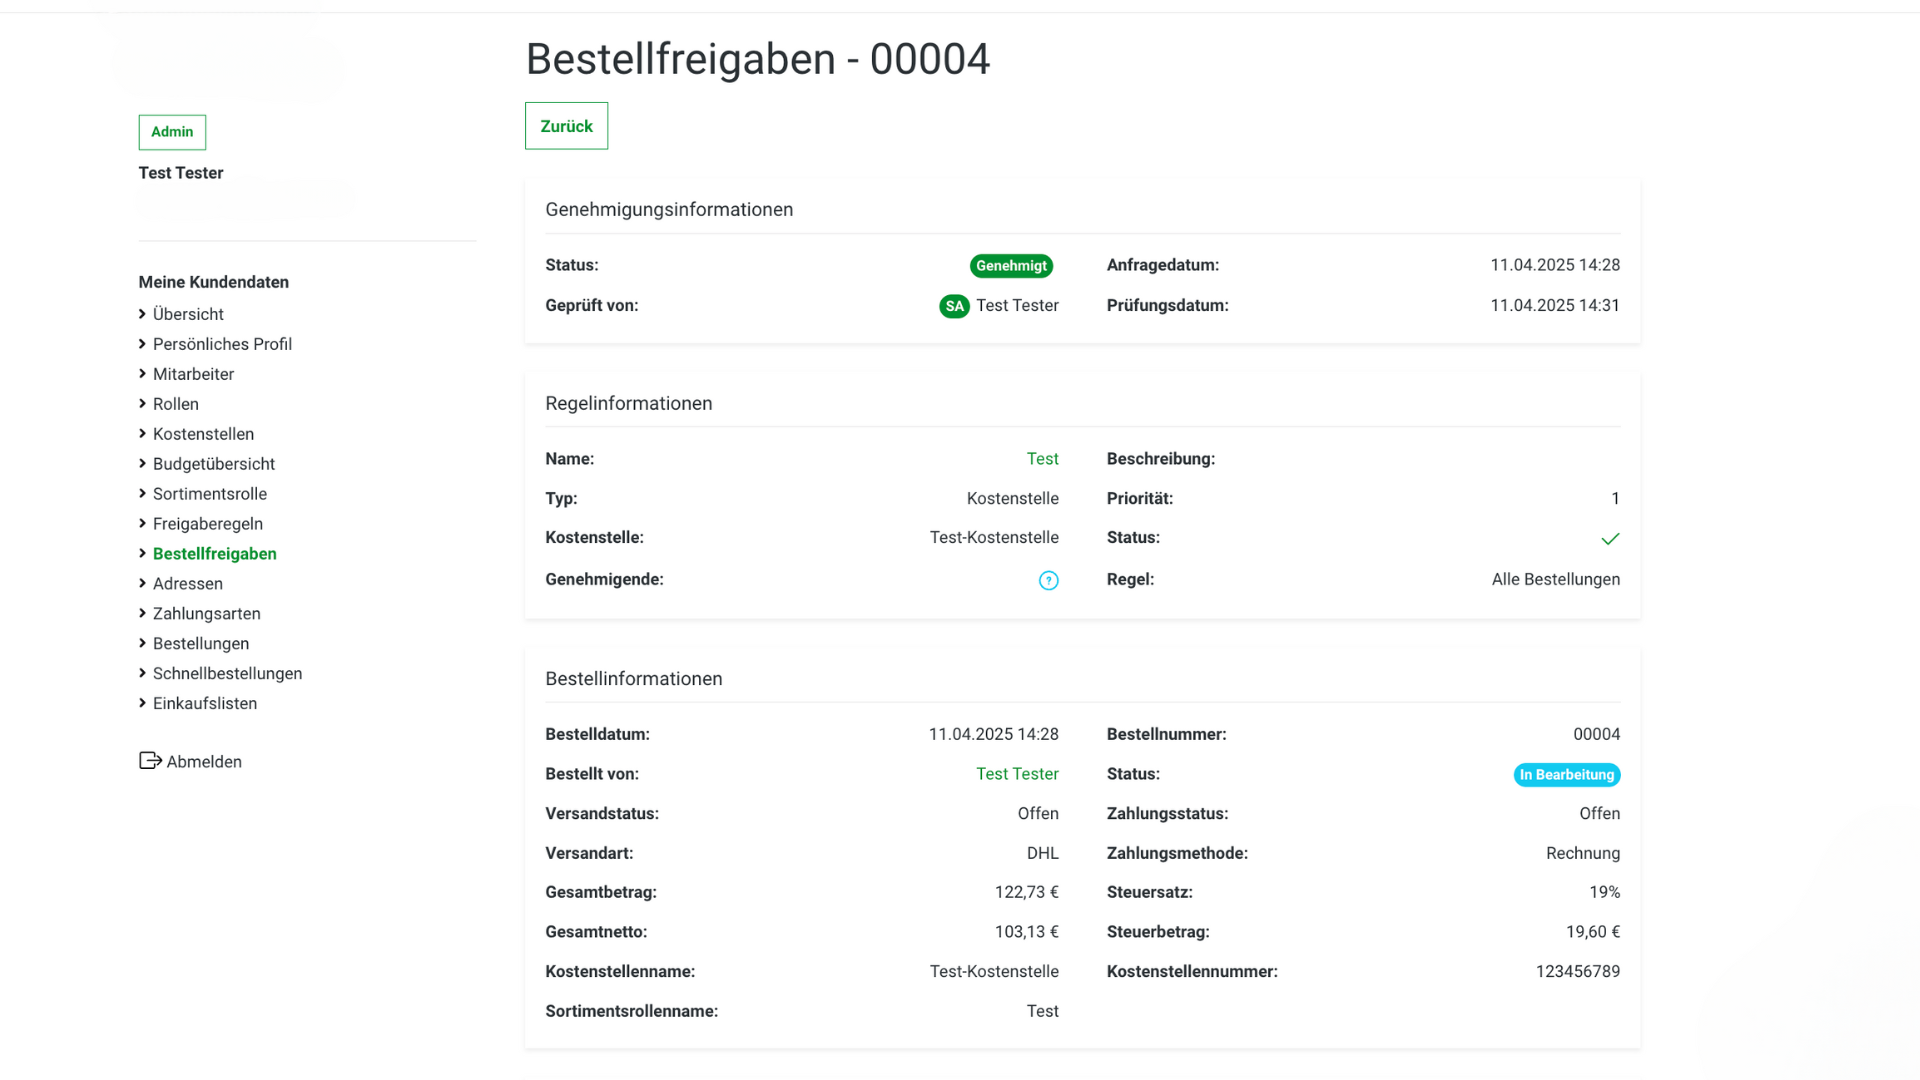Click the green checkmark status icon
This screenshot has height=1080, width=1920.
[1609, 539]
